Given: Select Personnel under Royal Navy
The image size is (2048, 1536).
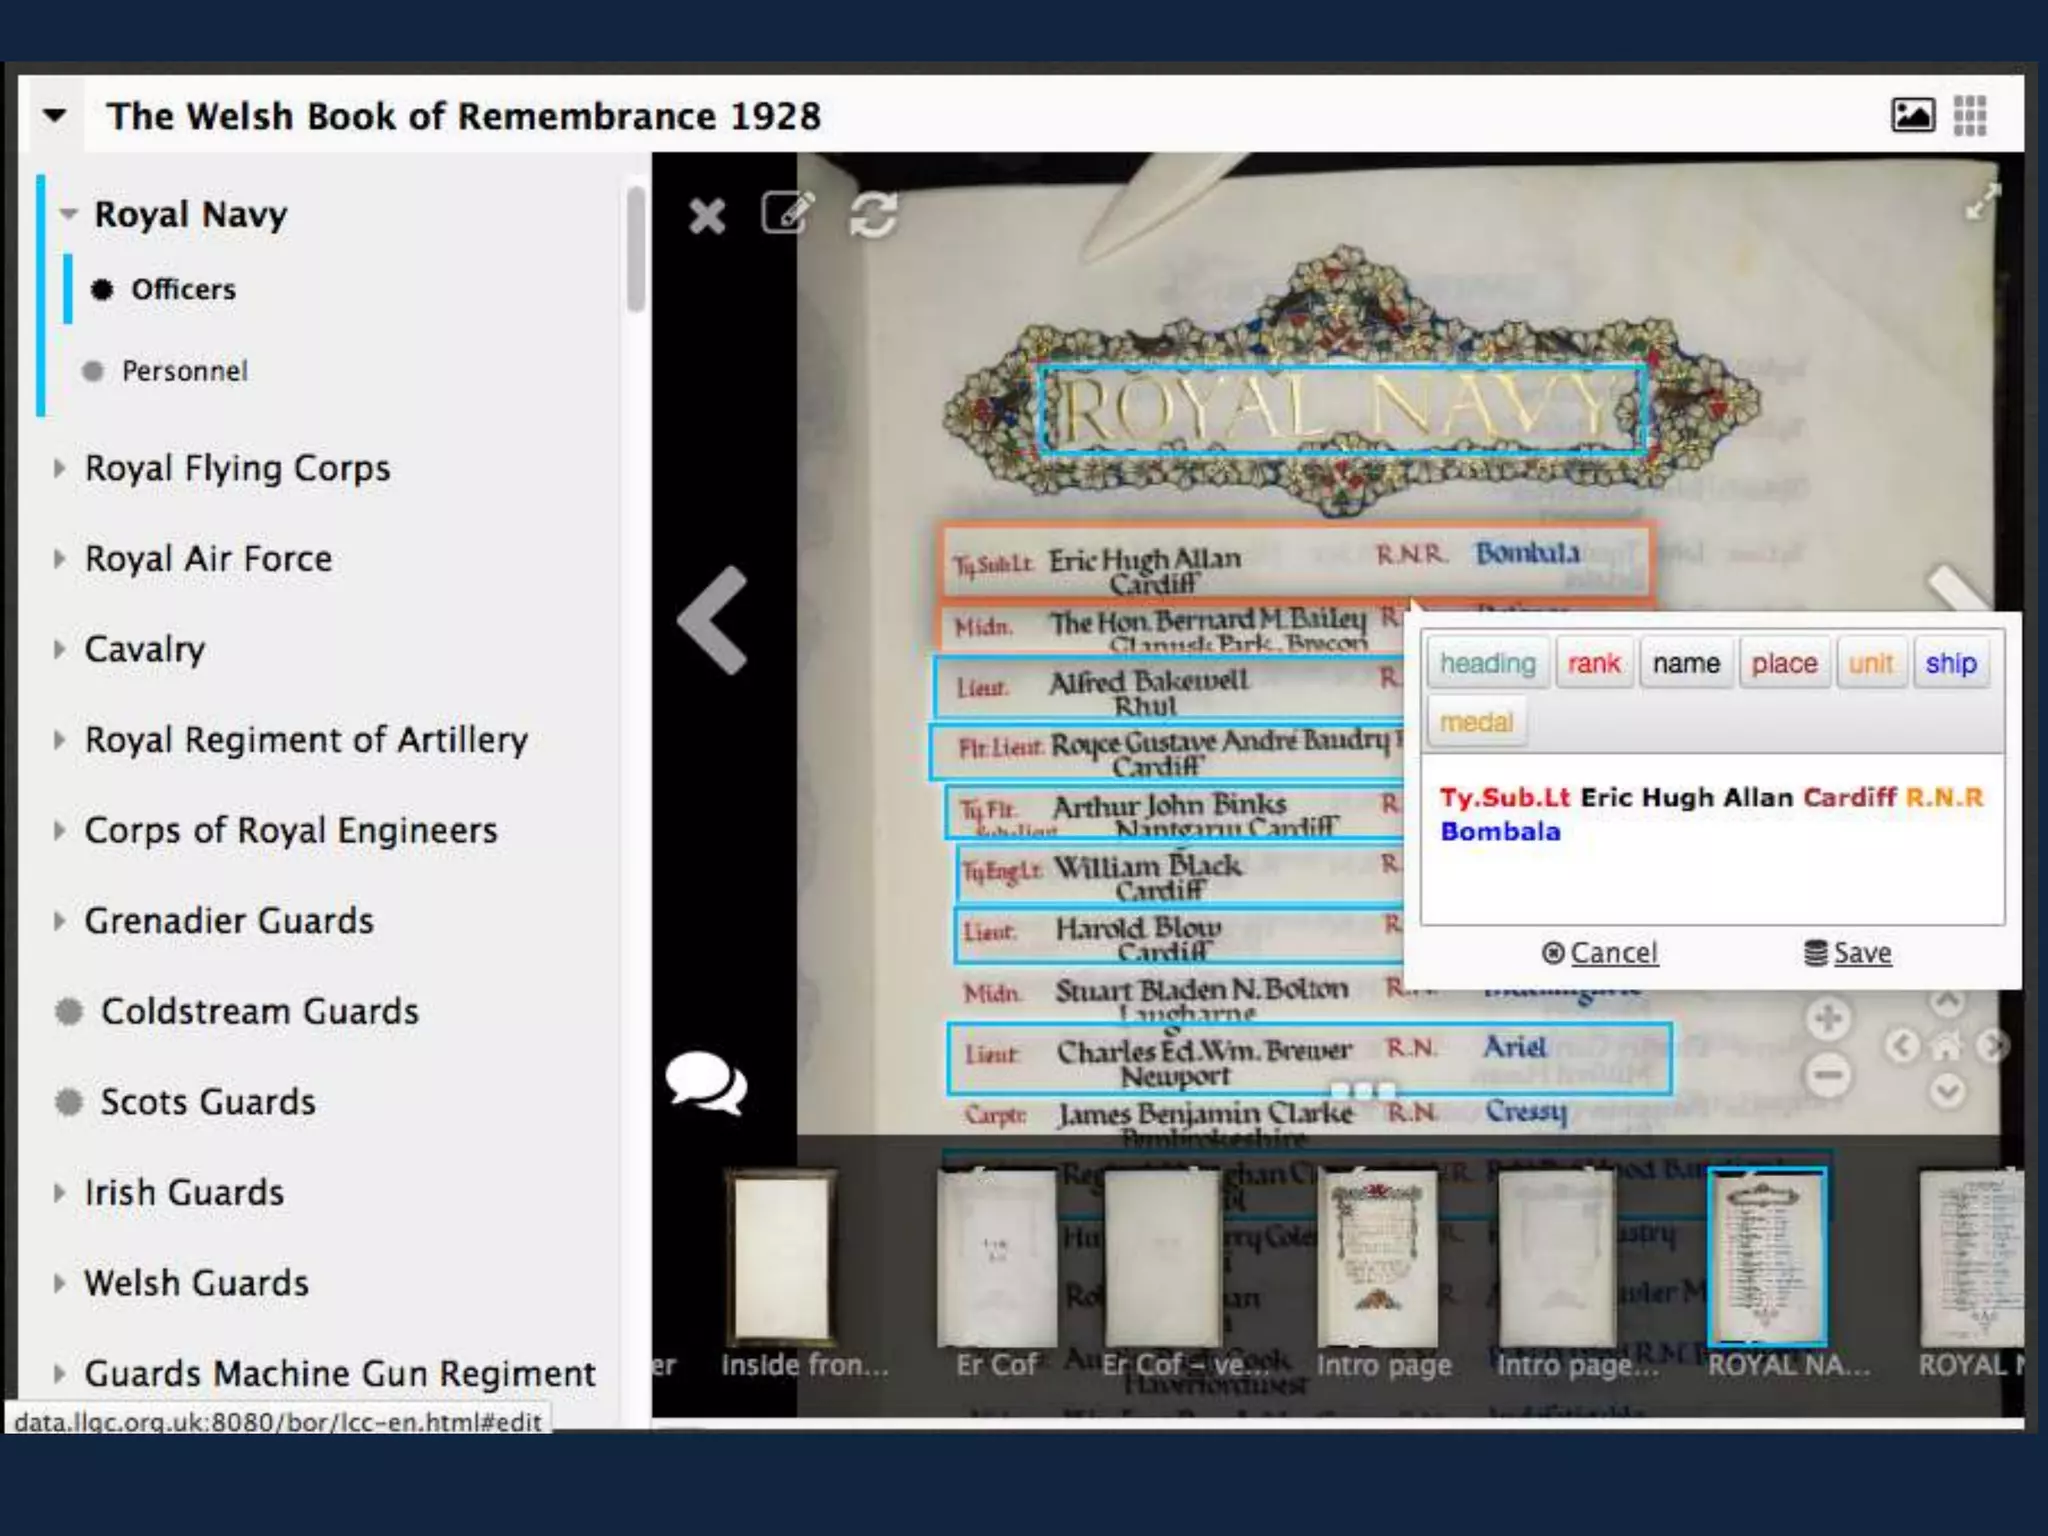Looking at the screenshot, I should [184, 371].
